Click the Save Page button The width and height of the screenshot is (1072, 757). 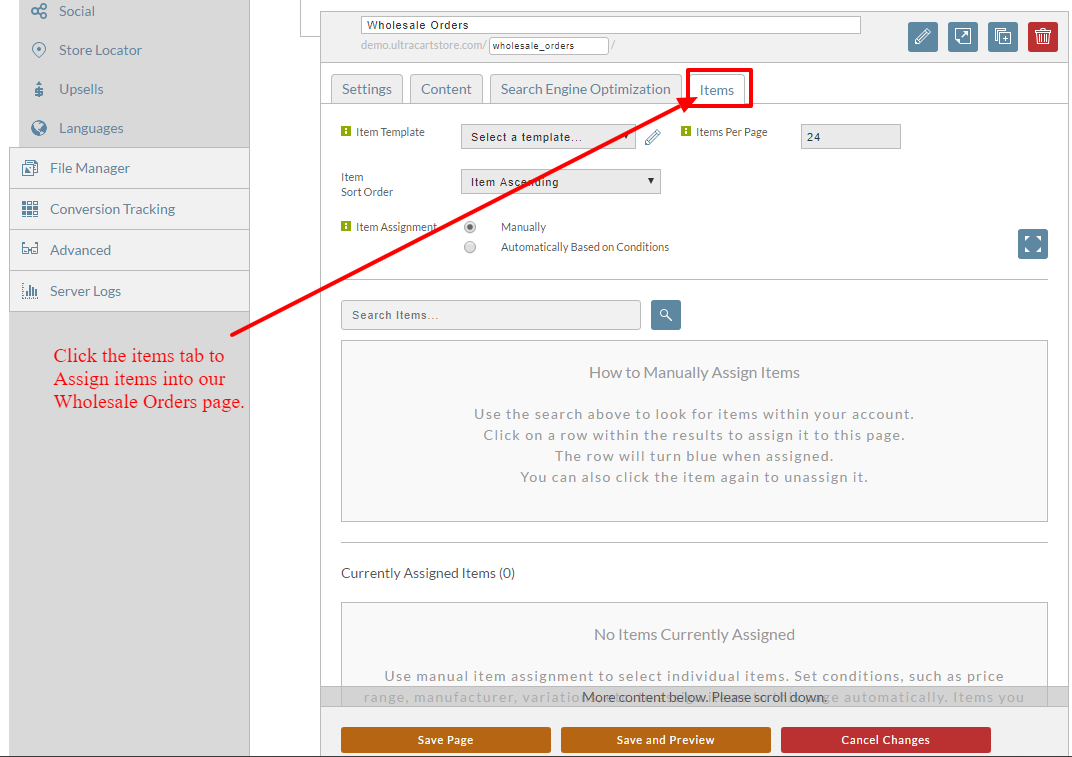point(446,740)
